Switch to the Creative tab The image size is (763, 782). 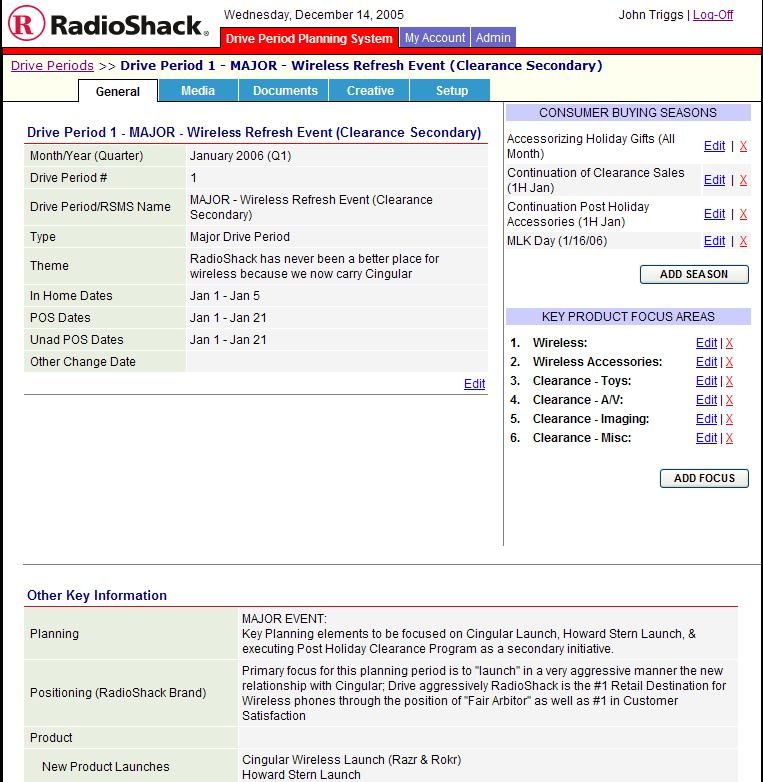(370, 91)
